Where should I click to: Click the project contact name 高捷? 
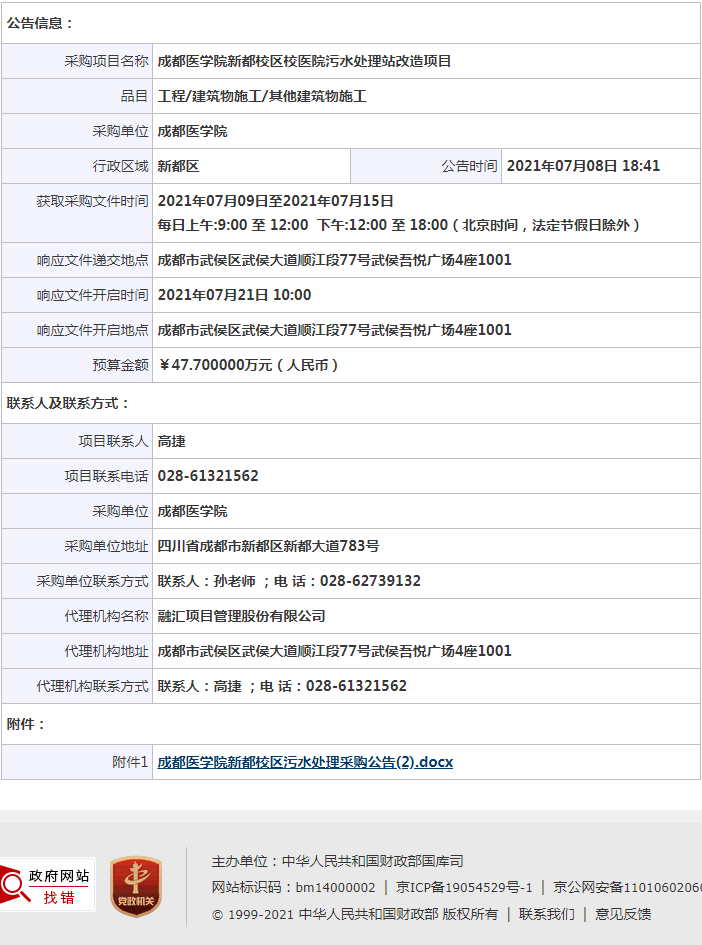tap(171, 441)
